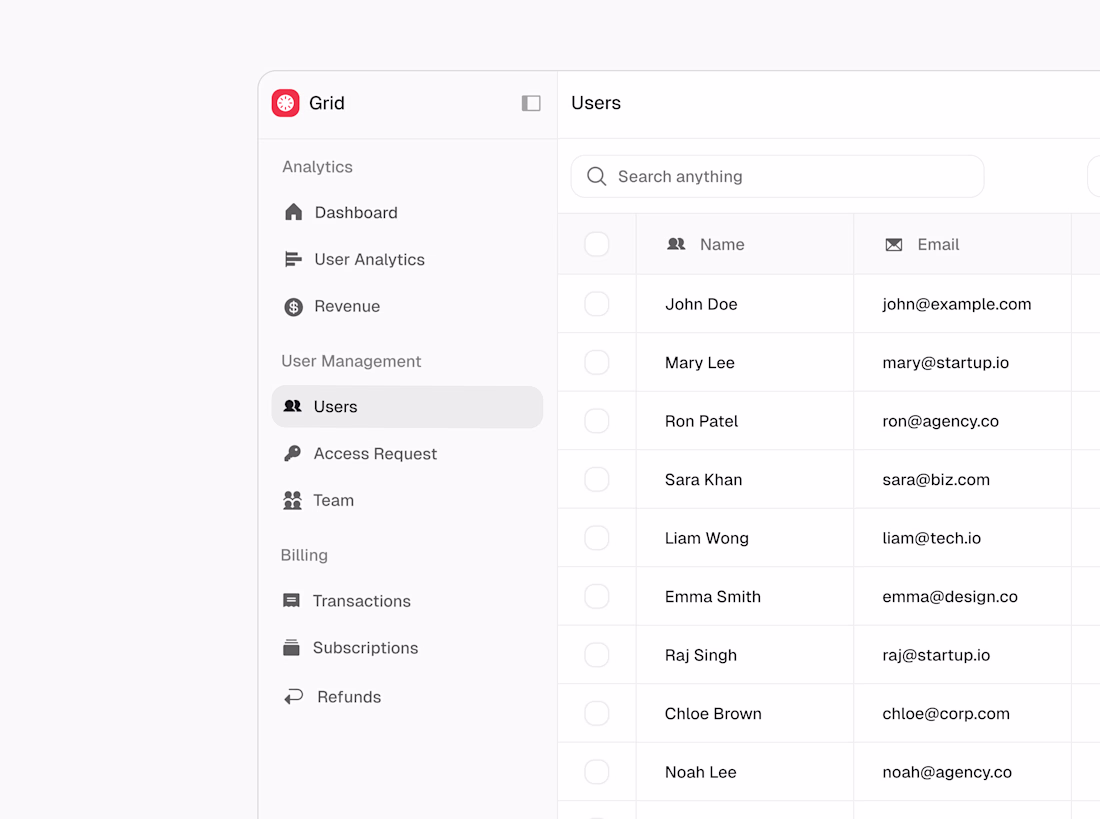The height and width of the screenshot is (819, 1100).
Task: Click the Users page title
Action: click(x=596, y=103)
